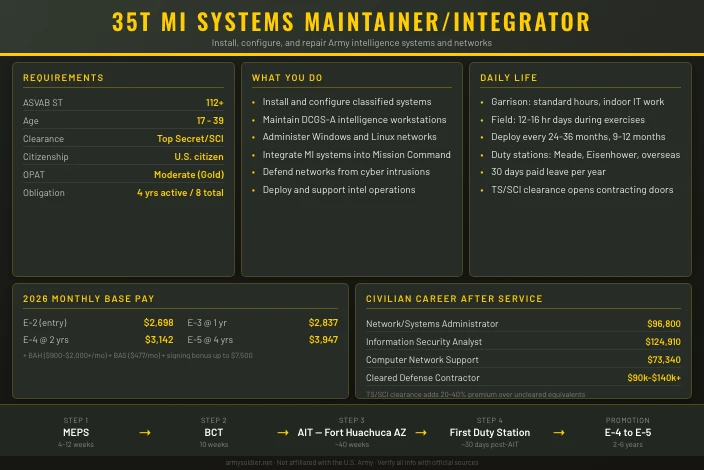
Task: Click the $124,910 salary figure
Action: (663, 342)
